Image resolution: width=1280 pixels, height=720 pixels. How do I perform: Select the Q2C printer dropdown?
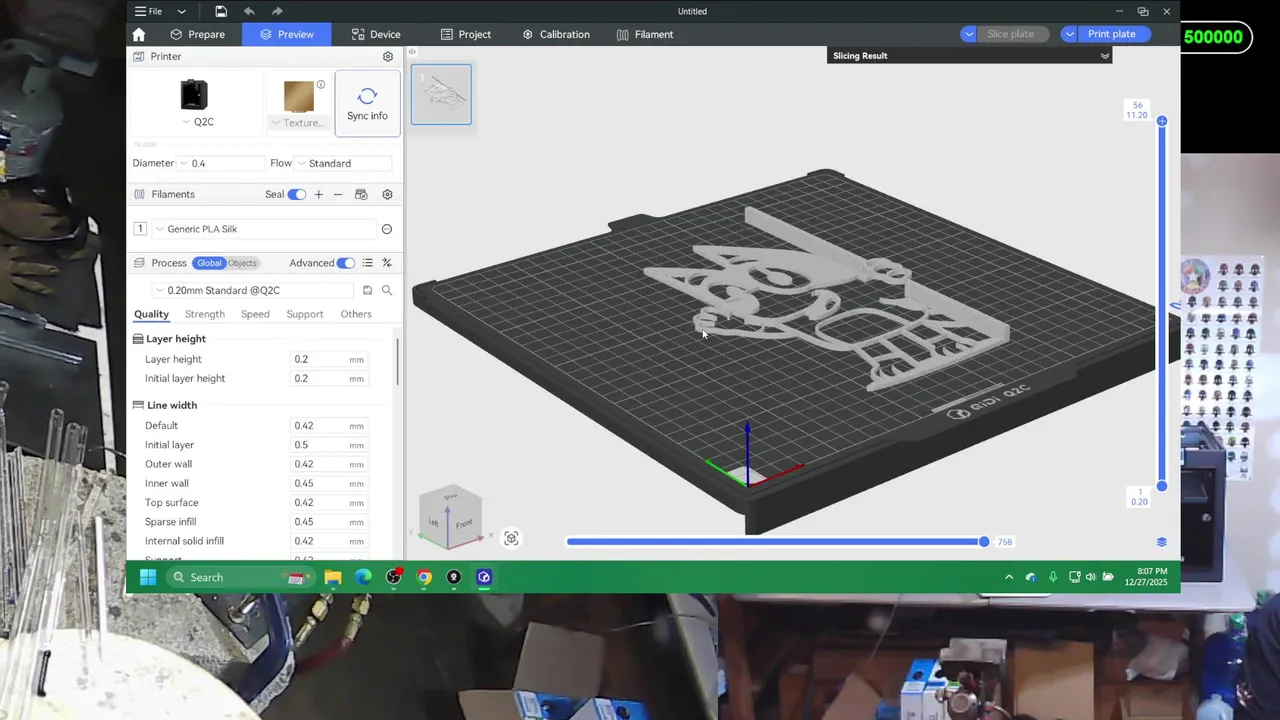pyautogui.click(x=196, y=122)
